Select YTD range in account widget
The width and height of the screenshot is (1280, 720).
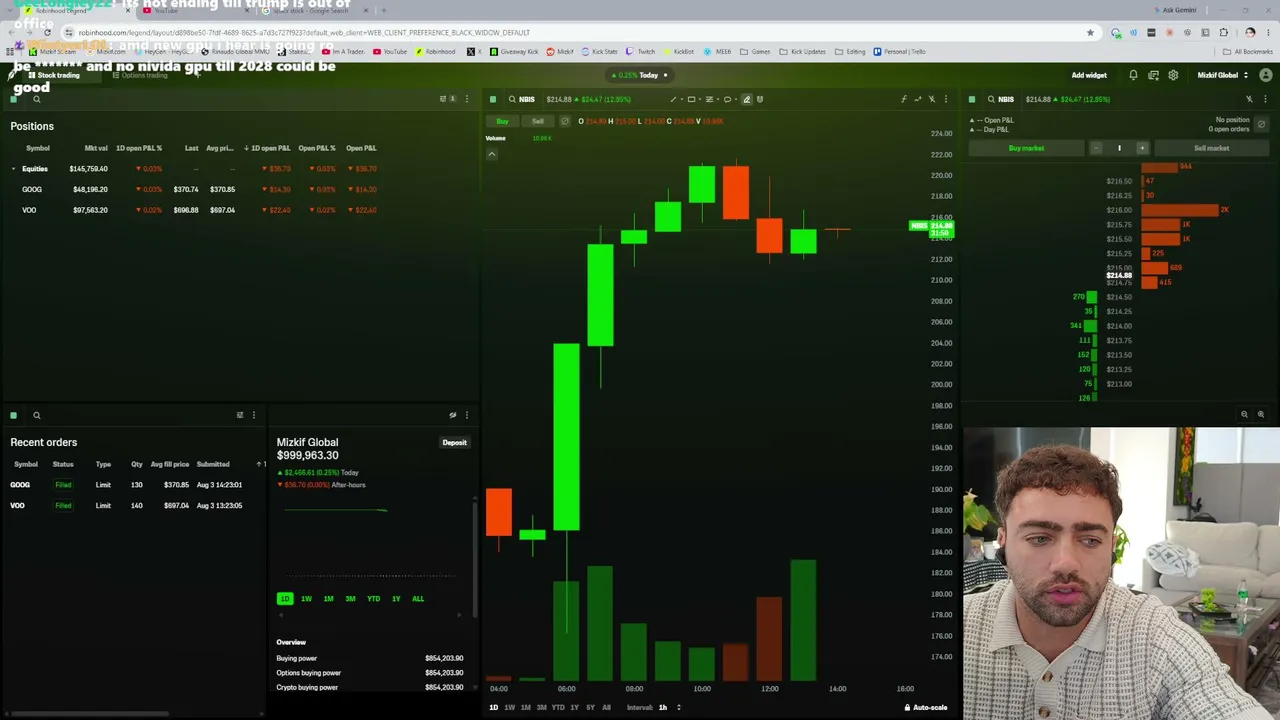pyautogui.click(x=373, y=598)
